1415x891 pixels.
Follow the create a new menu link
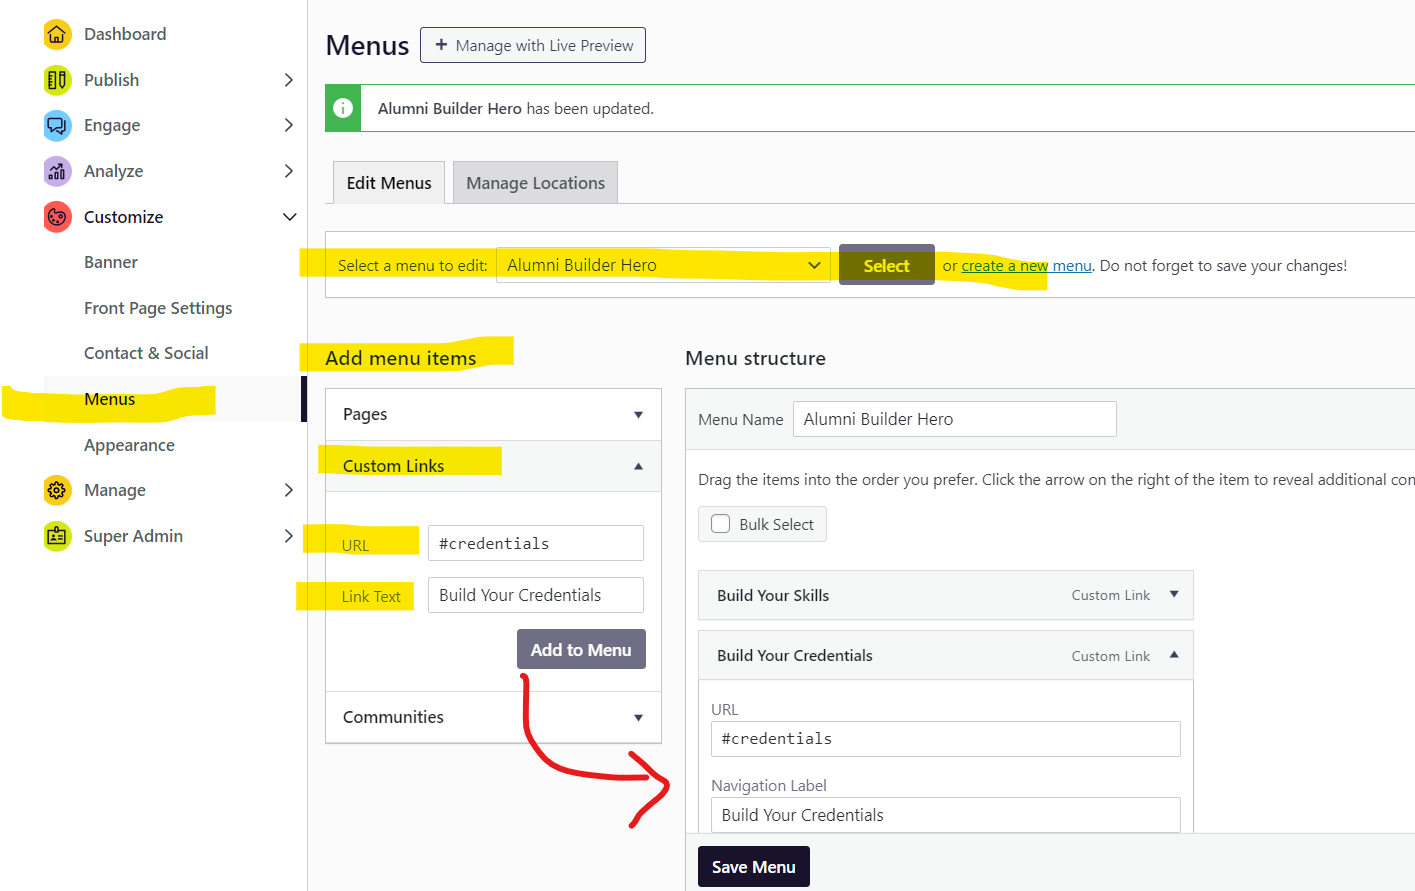[1026, 266]
